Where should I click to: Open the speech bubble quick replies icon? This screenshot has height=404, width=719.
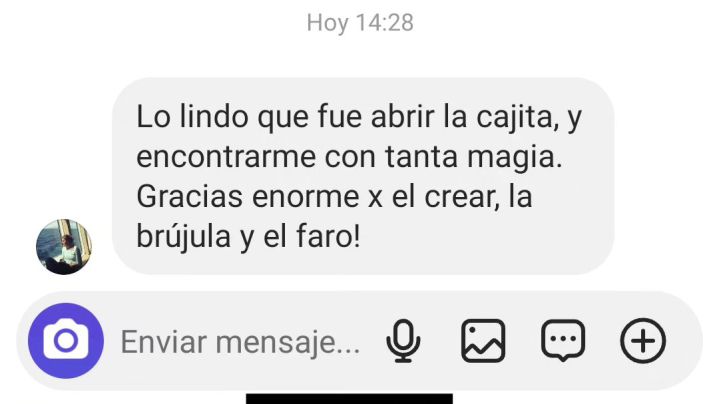pyautogui.click(x=563, y=341)
